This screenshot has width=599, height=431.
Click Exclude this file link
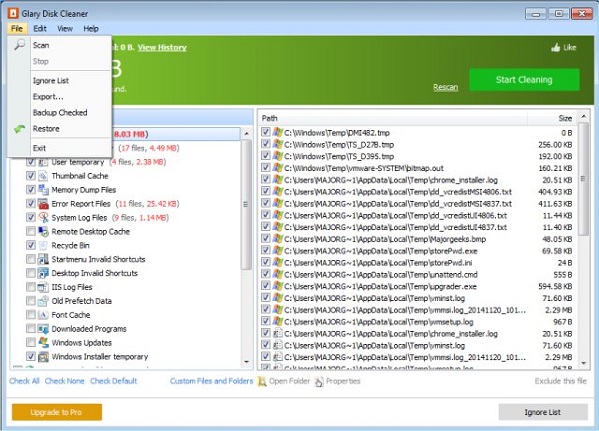pyautogui.click(x=560, y=381)
